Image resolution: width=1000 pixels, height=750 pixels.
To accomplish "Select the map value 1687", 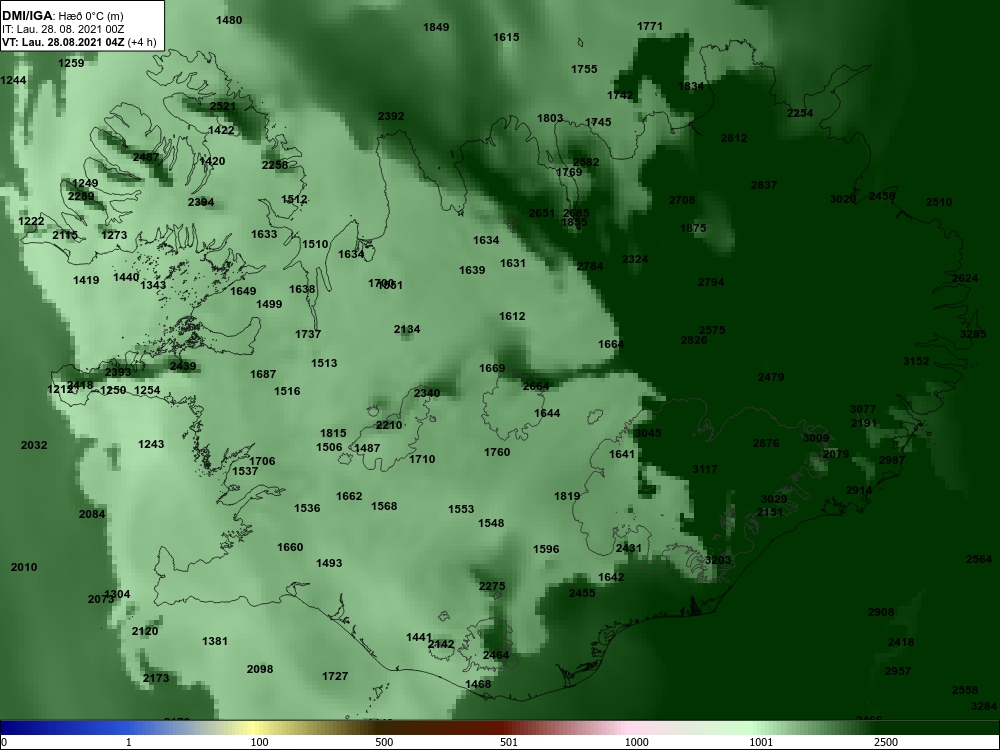I will (263, 374).
